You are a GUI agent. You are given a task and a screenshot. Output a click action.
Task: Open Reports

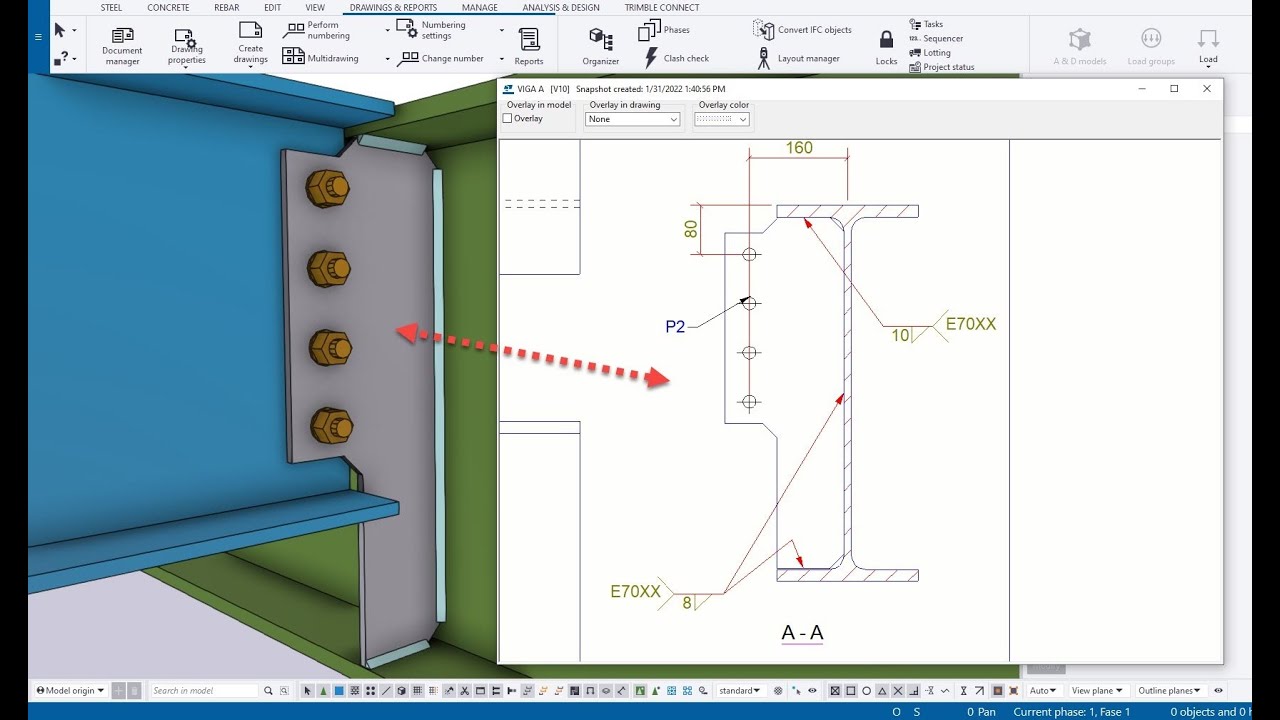point(529,46)
